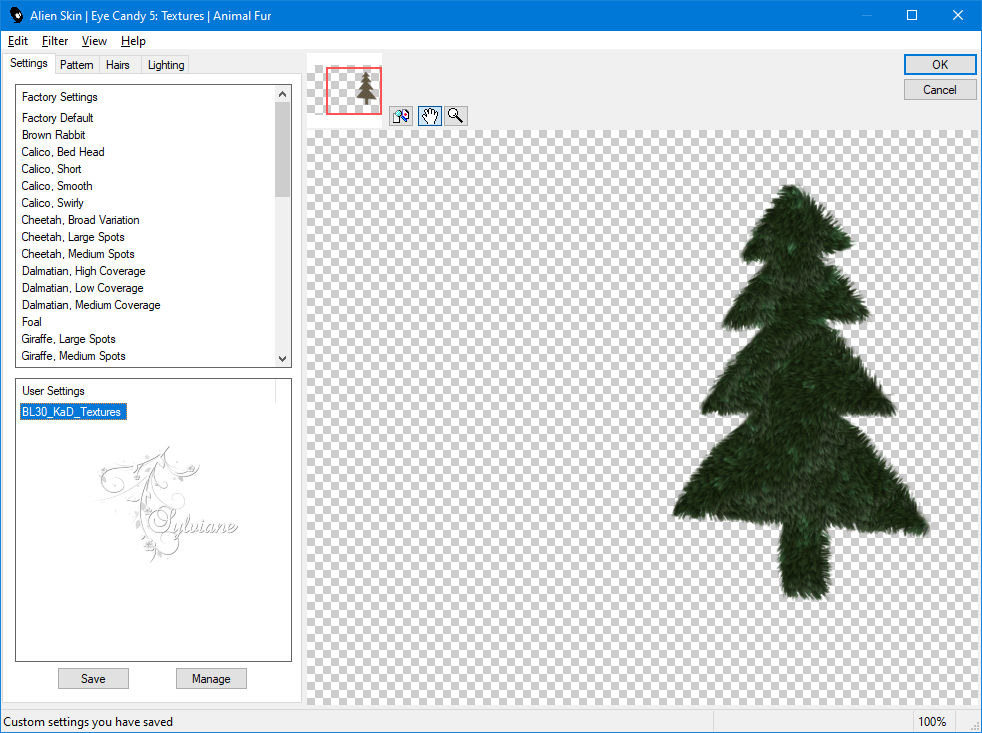982x733 pixels.
Task: Select the Cheetah, Large Spots preset
Action: pyautogui.click(x=73, y=237)
